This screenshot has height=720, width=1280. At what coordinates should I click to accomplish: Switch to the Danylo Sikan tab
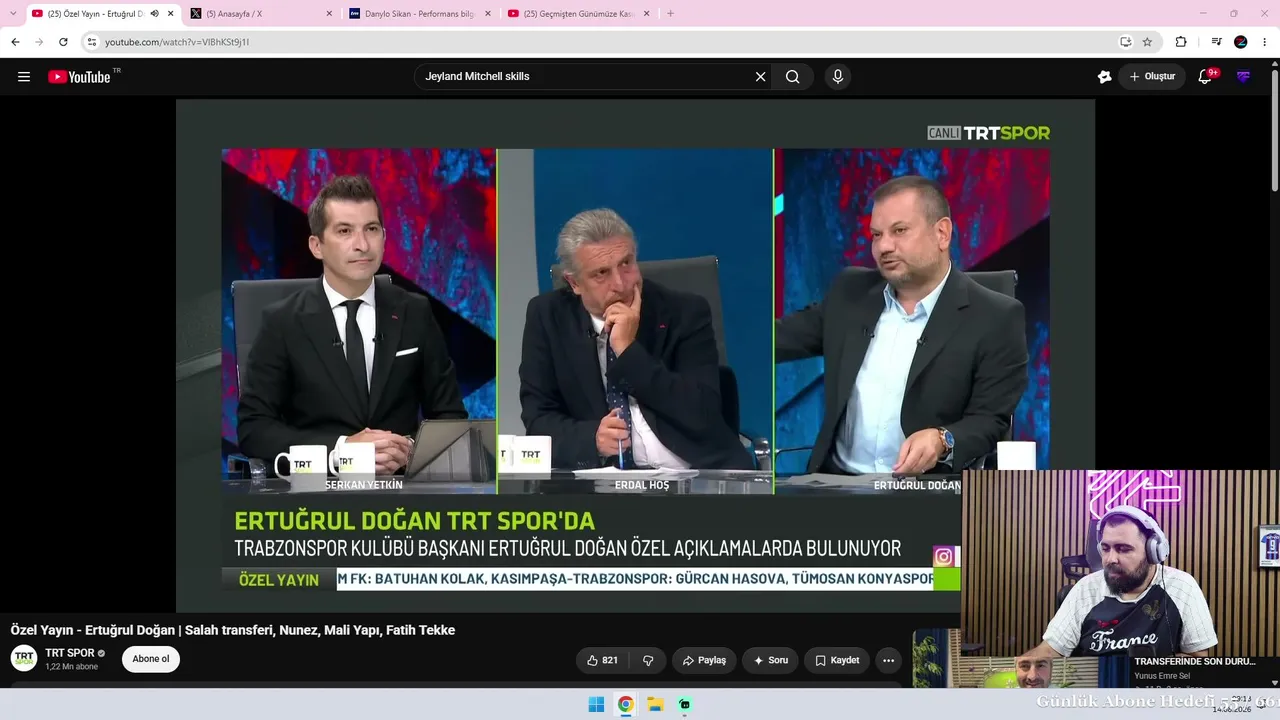(420, 14)
